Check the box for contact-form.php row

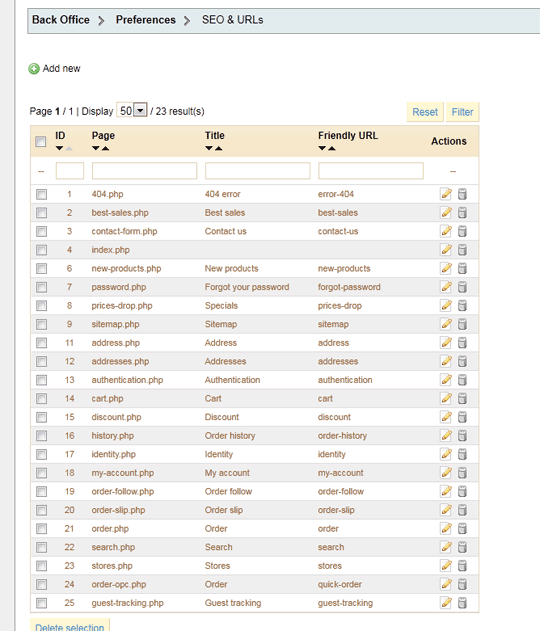[41, 231]
